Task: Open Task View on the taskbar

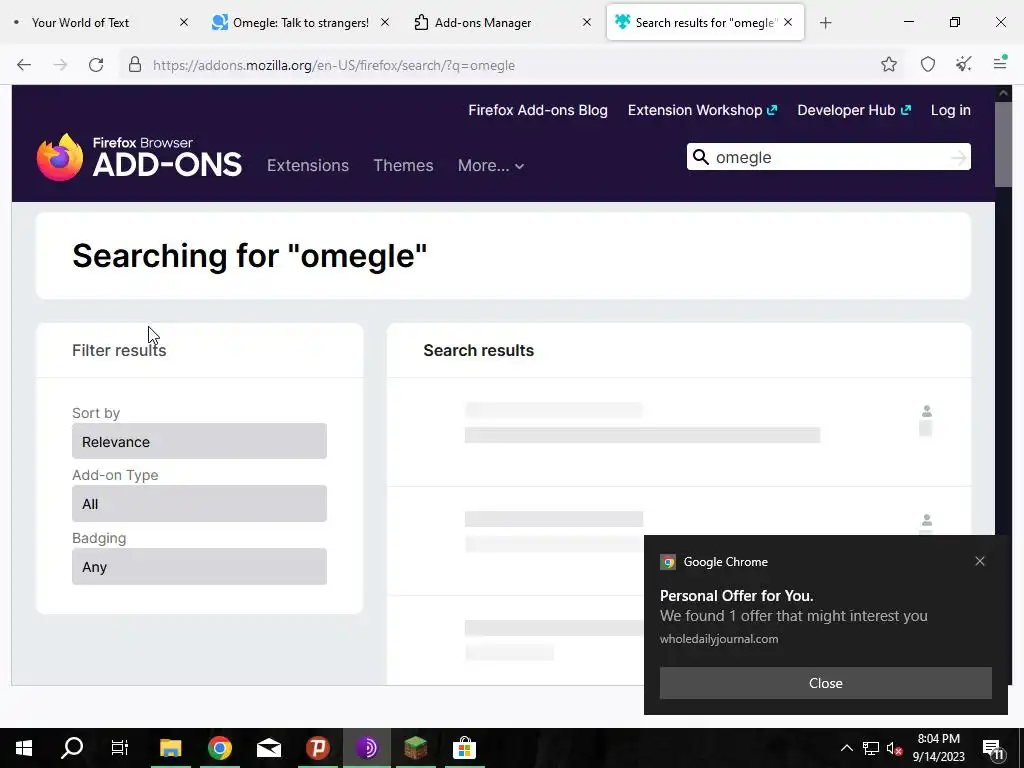Action: pyautogui.click(x=120, y=748)
